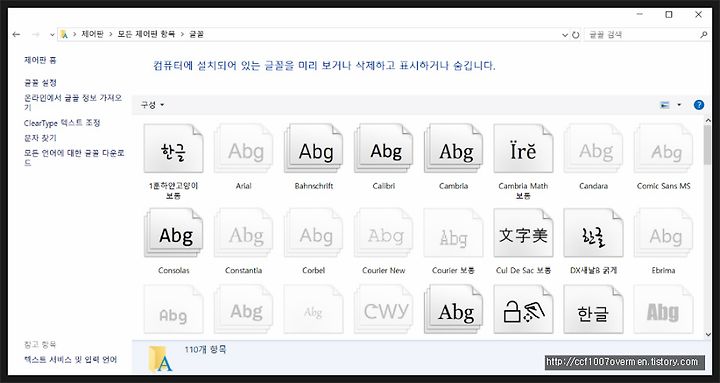Open 제어판 홈 link
Viewport: 720px width, 383px height.
click(x=40, y=60)
